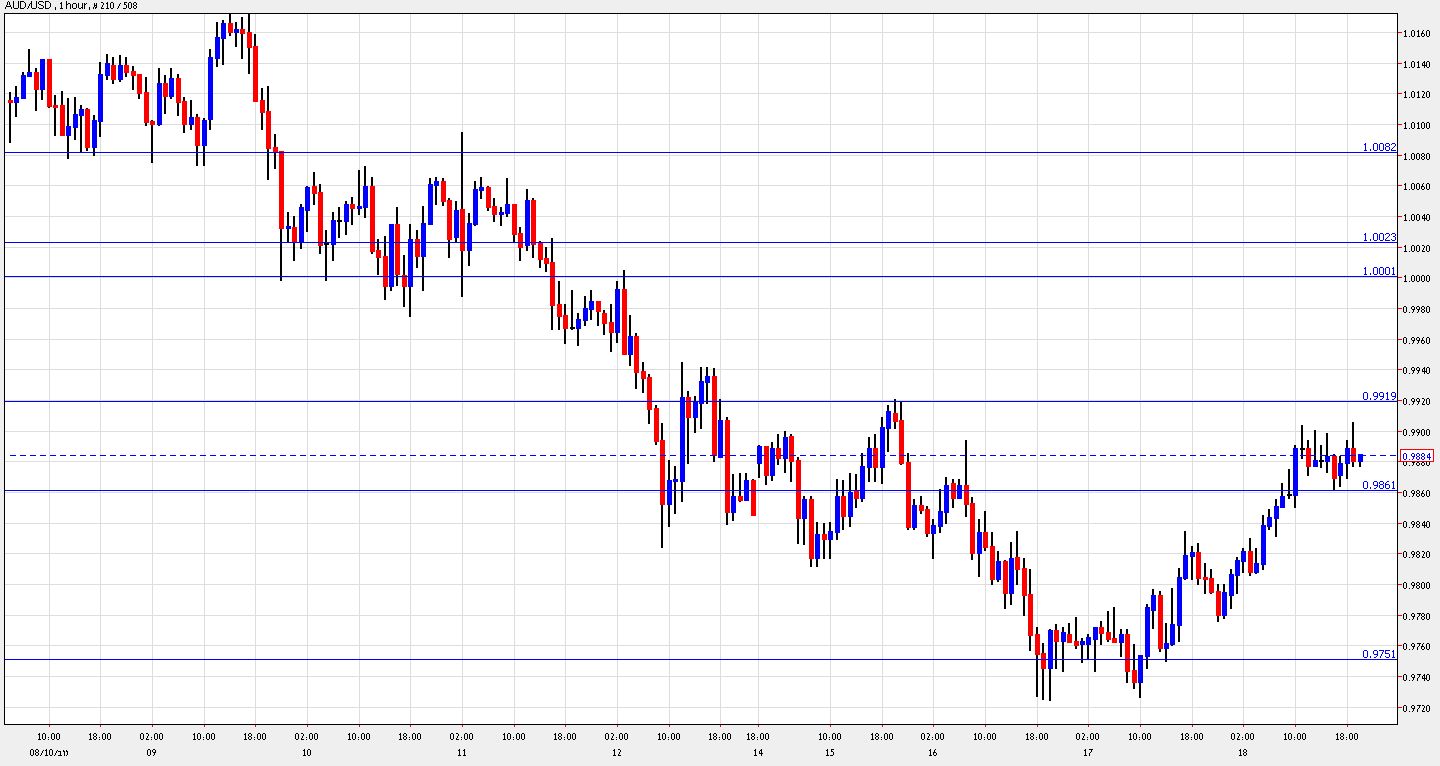Click date marker 18 on time axis

coord(1242,752)
